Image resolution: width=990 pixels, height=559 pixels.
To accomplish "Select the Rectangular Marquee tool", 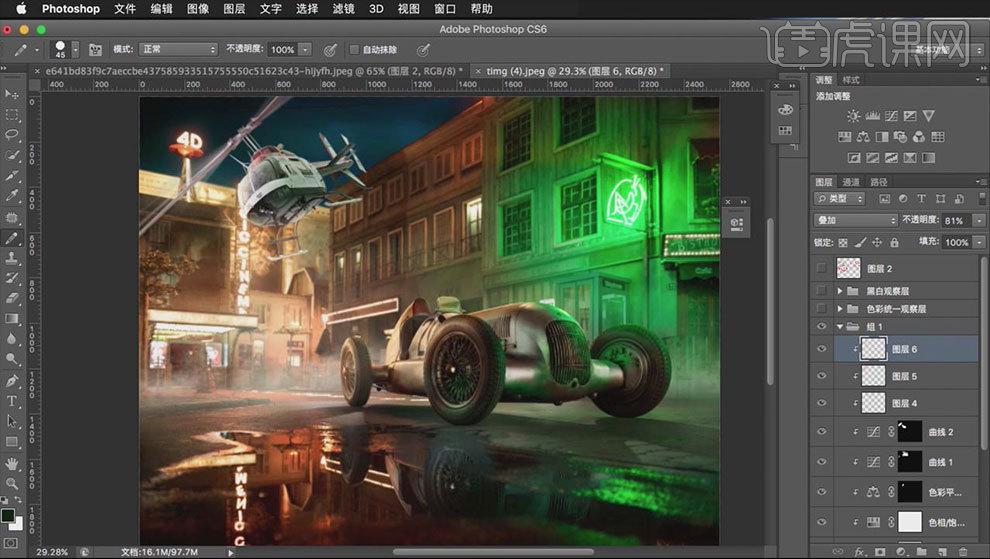I will pyautogui.click(x=11, y=114).
